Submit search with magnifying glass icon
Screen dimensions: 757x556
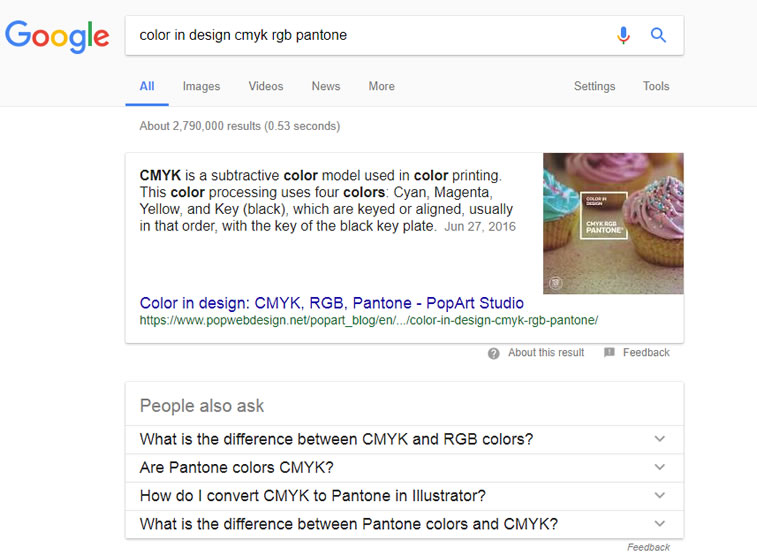[658, 35]
